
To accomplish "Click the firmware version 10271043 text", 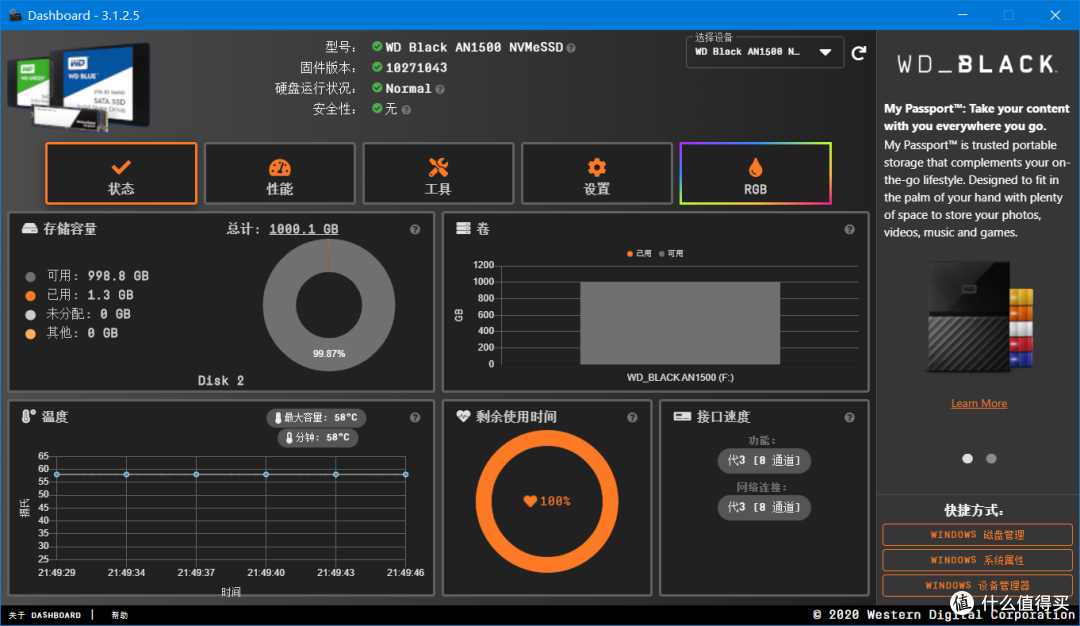I will point(416,67).
